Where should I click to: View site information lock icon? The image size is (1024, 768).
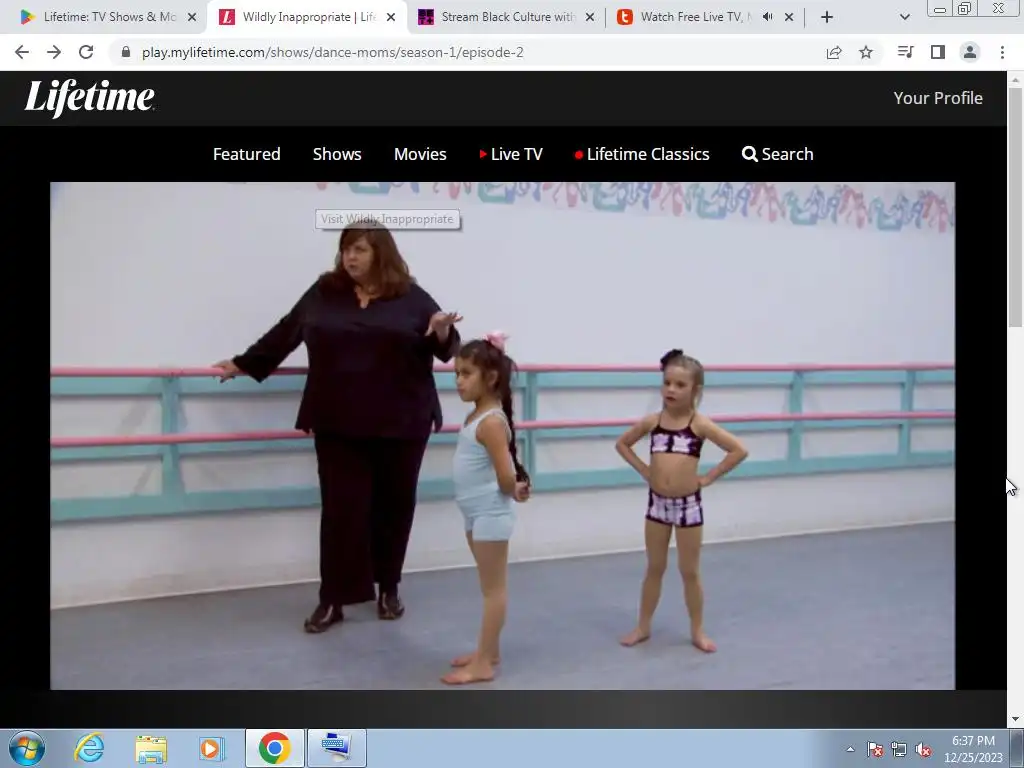click(x=126, y=52)
